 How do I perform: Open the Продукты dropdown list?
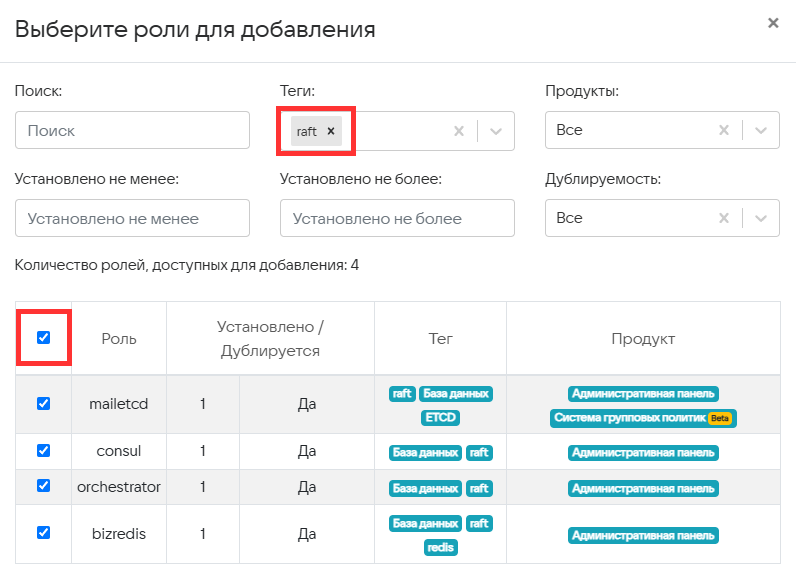pyautogui.click(x=762, y=131)
